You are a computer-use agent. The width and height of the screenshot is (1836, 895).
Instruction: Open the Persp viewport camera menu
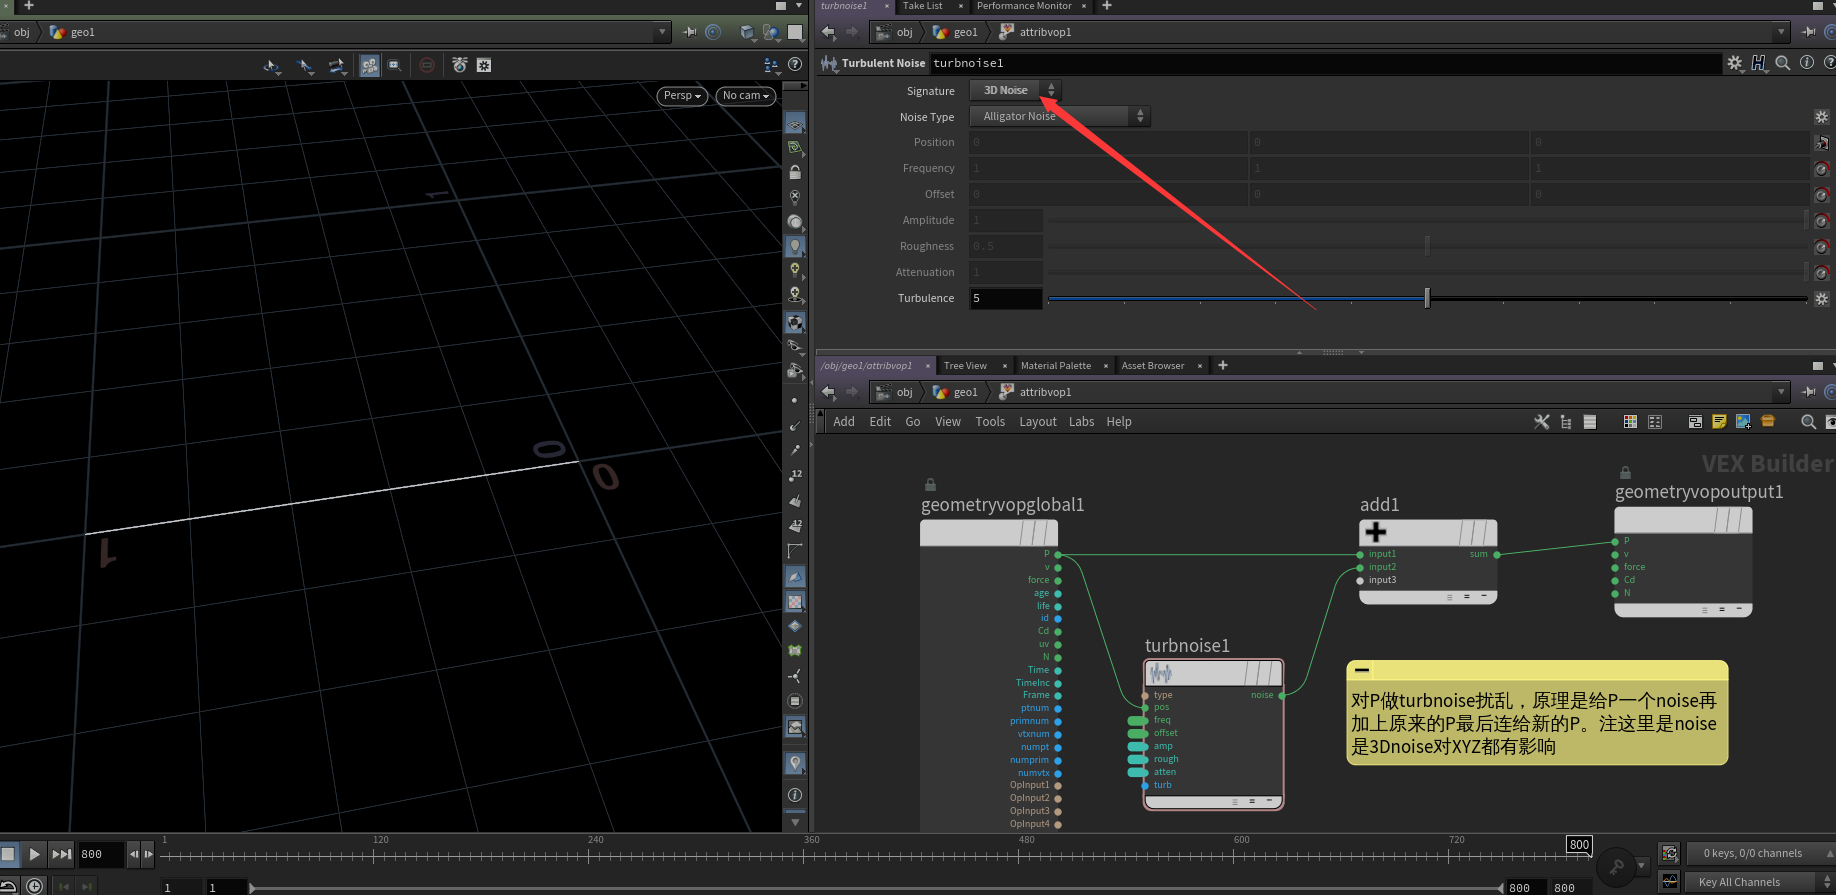tap(682, 96)
